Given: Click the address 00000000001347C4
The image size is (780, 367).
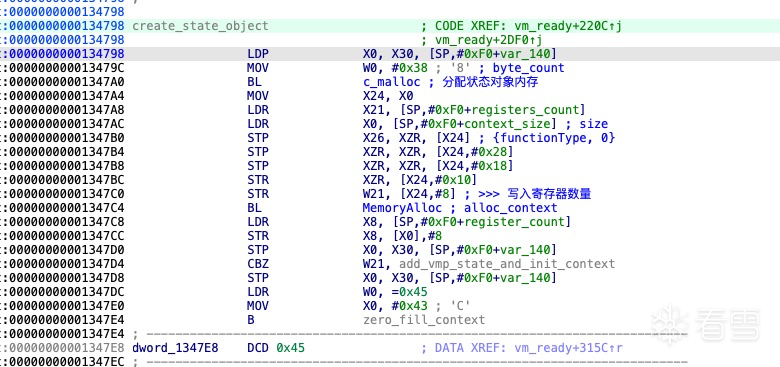Looking at the screenshot, I should coord(66,208).
